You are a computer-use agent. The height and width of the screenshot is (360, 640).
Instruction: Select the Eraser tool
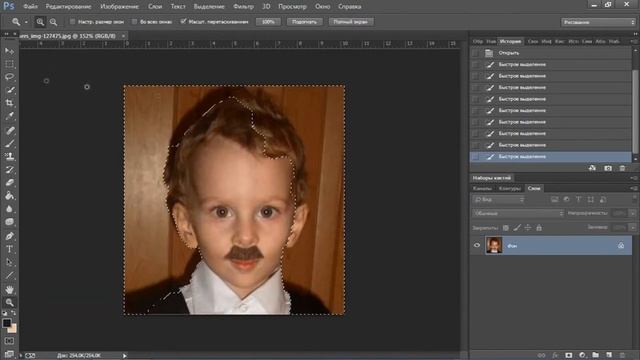(9, 182)
